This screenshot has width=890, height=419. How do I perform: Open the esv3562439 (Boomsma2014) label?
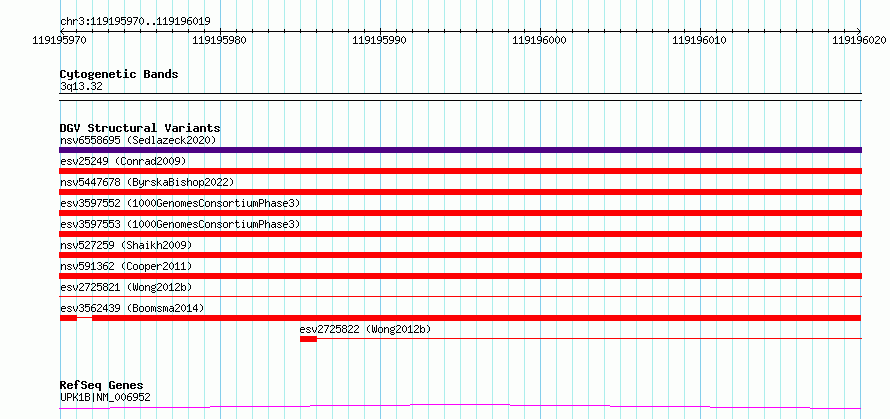132,308
